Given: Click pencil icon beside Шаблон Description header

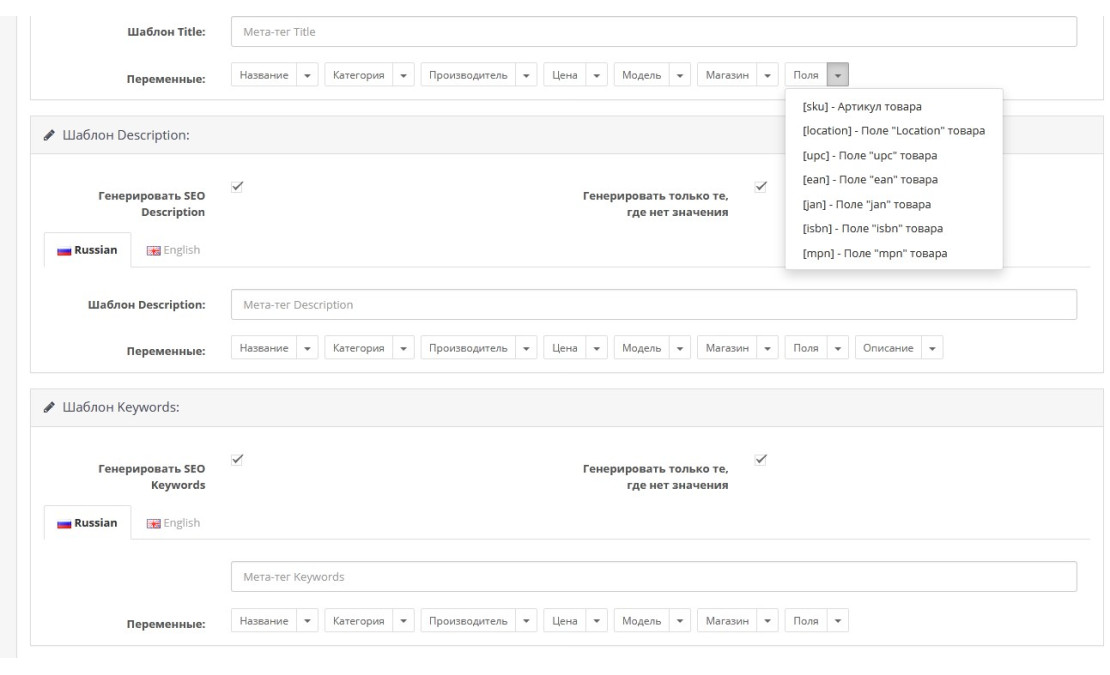Looking at the screenshot, I should 50,136.
